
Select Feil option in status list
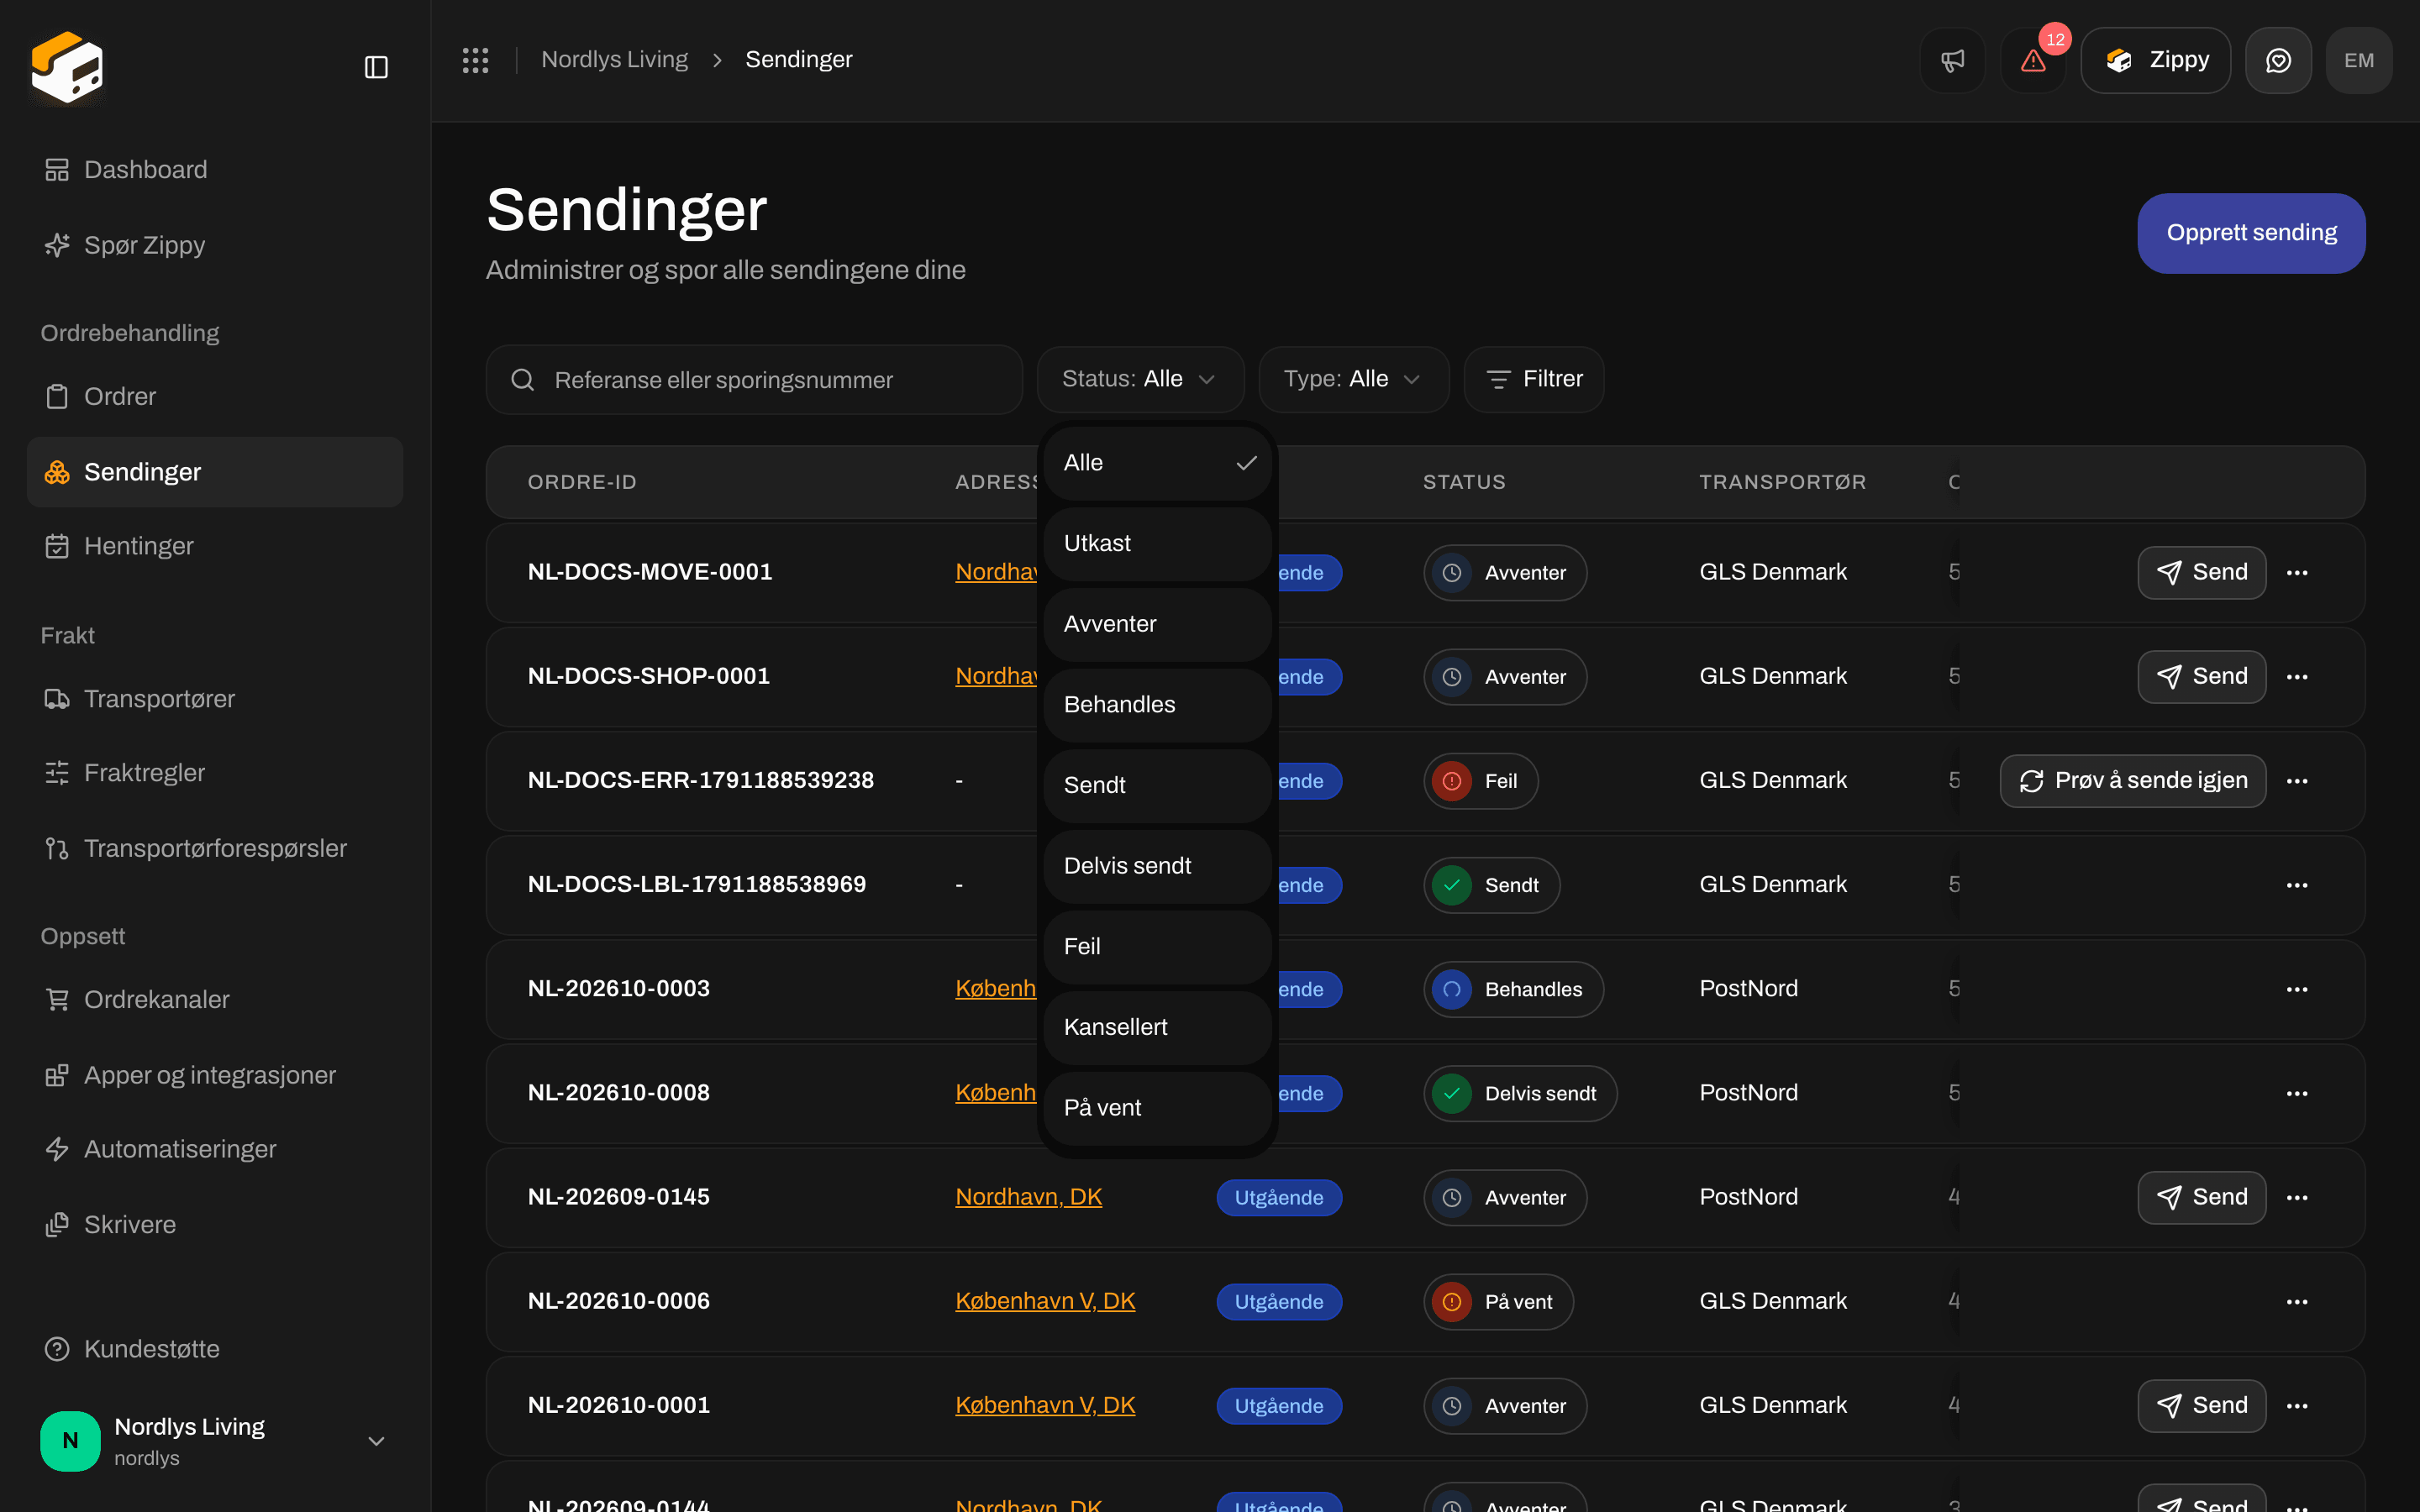pyautogui.click(x=1157, y=947)
